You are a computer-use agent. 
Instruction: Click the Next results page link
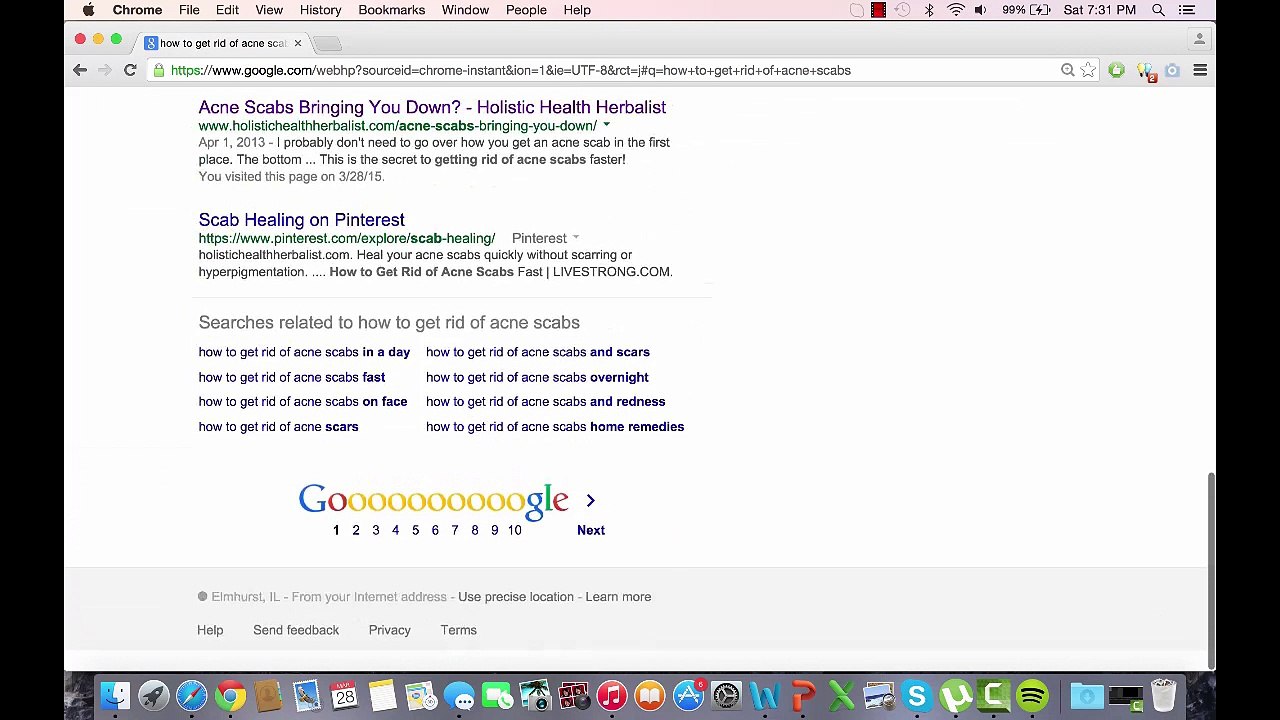pyautogui.click(x=591, y=530)
